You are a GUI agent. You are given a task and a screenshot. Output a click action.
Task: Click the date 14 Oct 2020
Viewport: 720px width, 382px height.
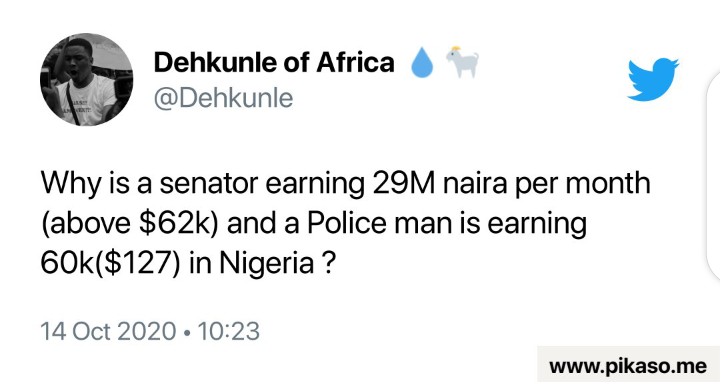click(108, 331)
